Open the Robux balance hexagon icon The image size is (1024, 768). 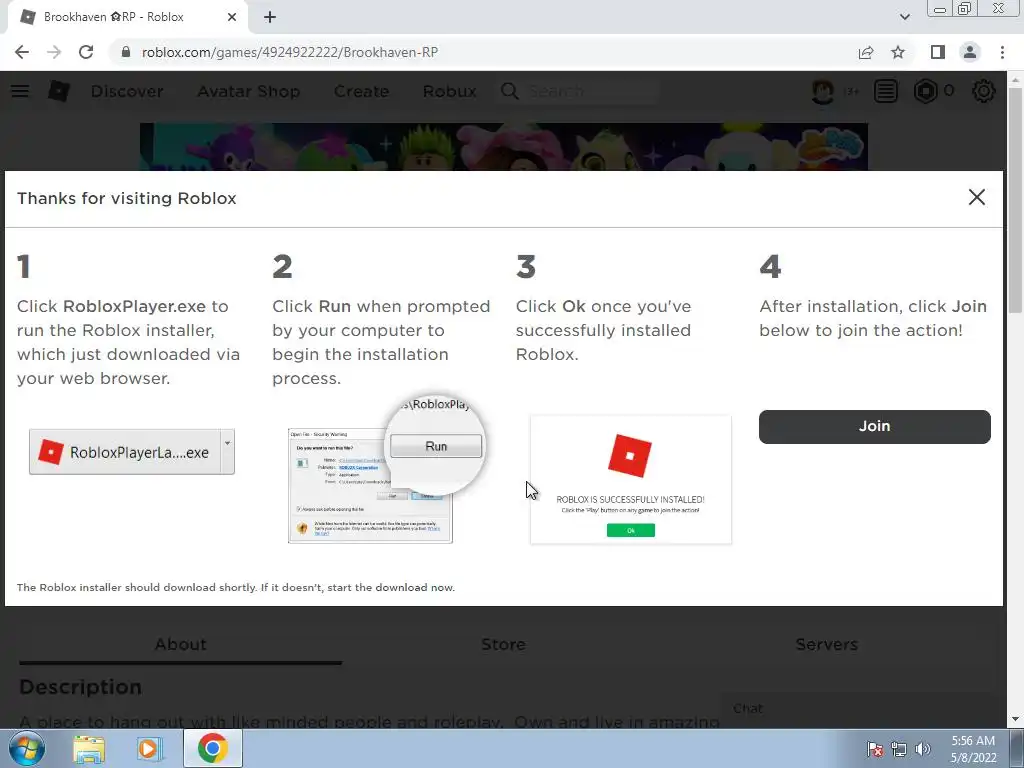[925, 91]
